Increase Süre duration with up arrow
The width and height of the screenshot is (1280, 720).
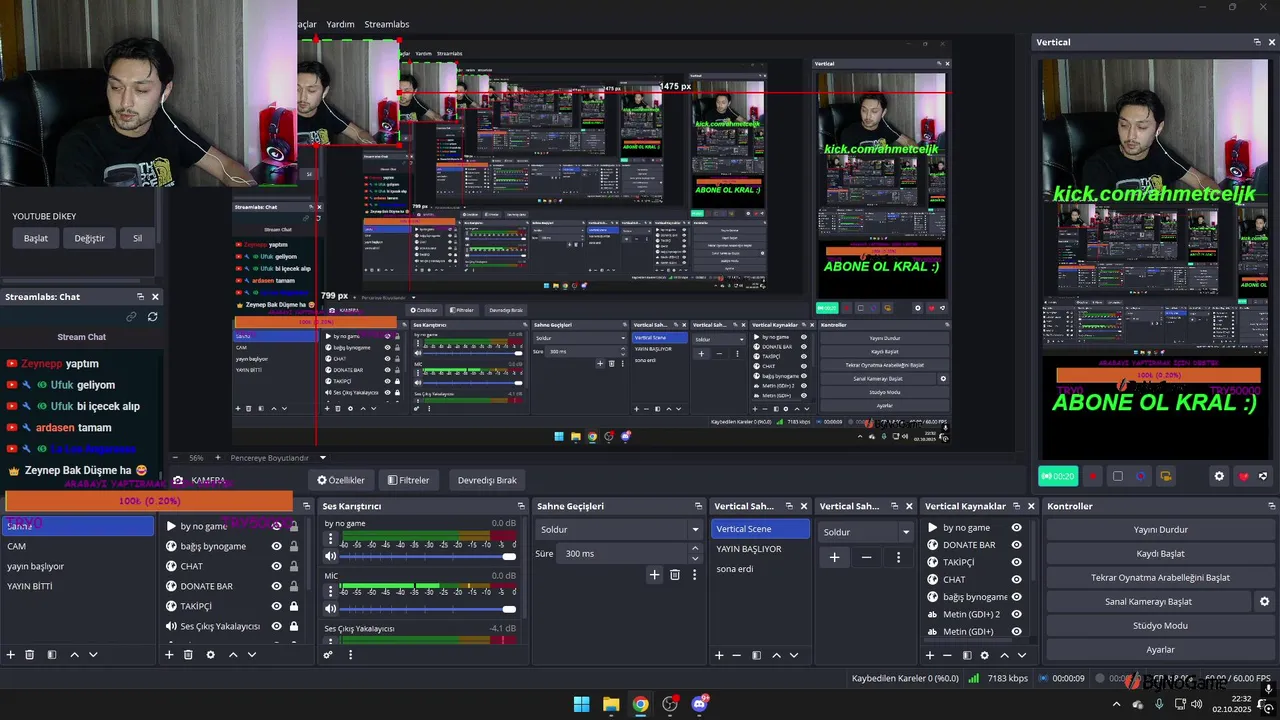695,548
